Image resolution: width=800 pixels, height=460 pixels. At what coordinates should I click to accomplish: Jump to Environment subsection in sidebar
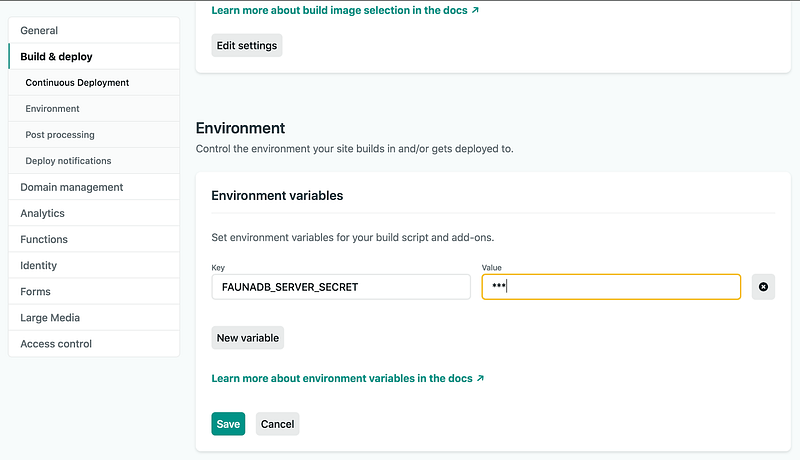(52, 109)
